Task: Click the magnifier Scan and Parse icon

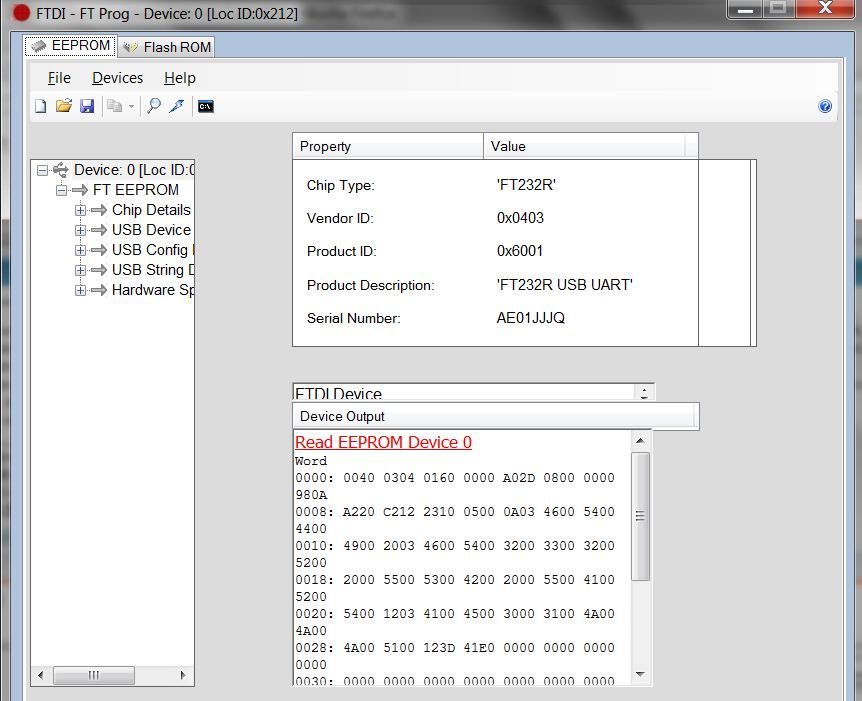Action: tap(154, 106)
